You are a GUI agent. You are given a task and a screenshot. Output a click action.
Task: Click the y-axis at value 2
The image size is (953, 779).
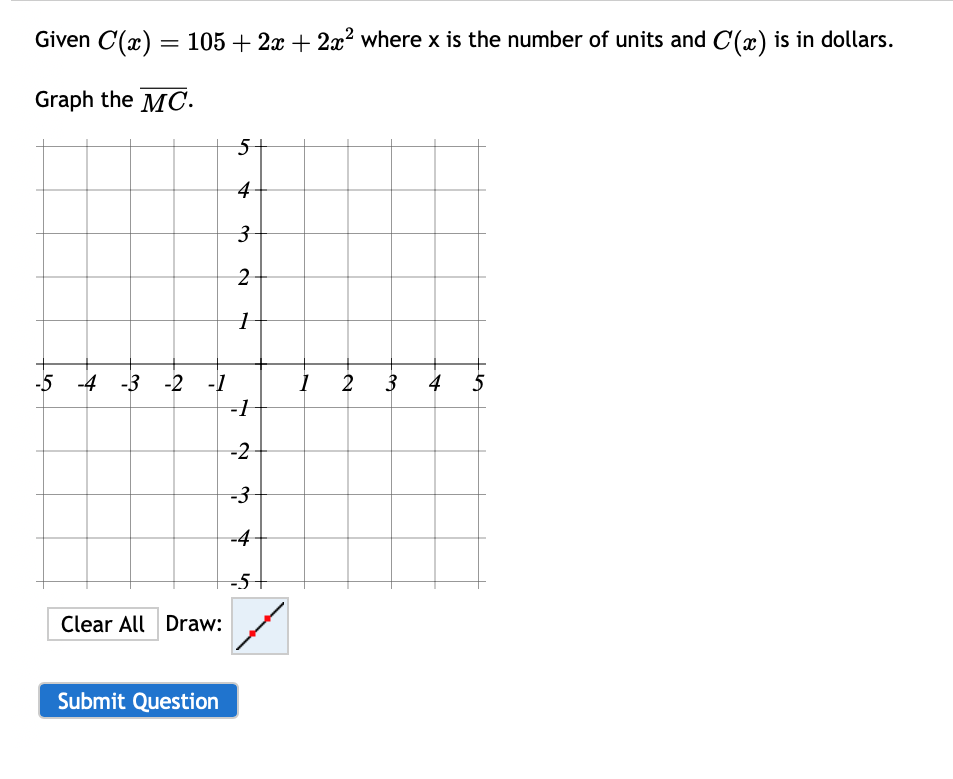261,277
